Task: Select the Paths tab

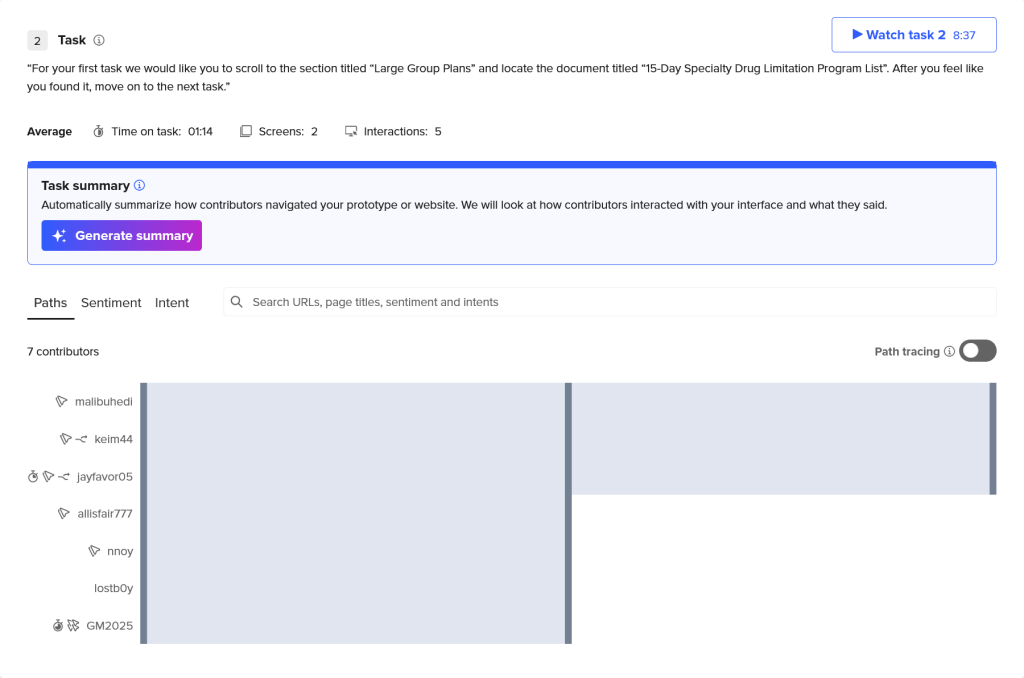Action: 50,303
